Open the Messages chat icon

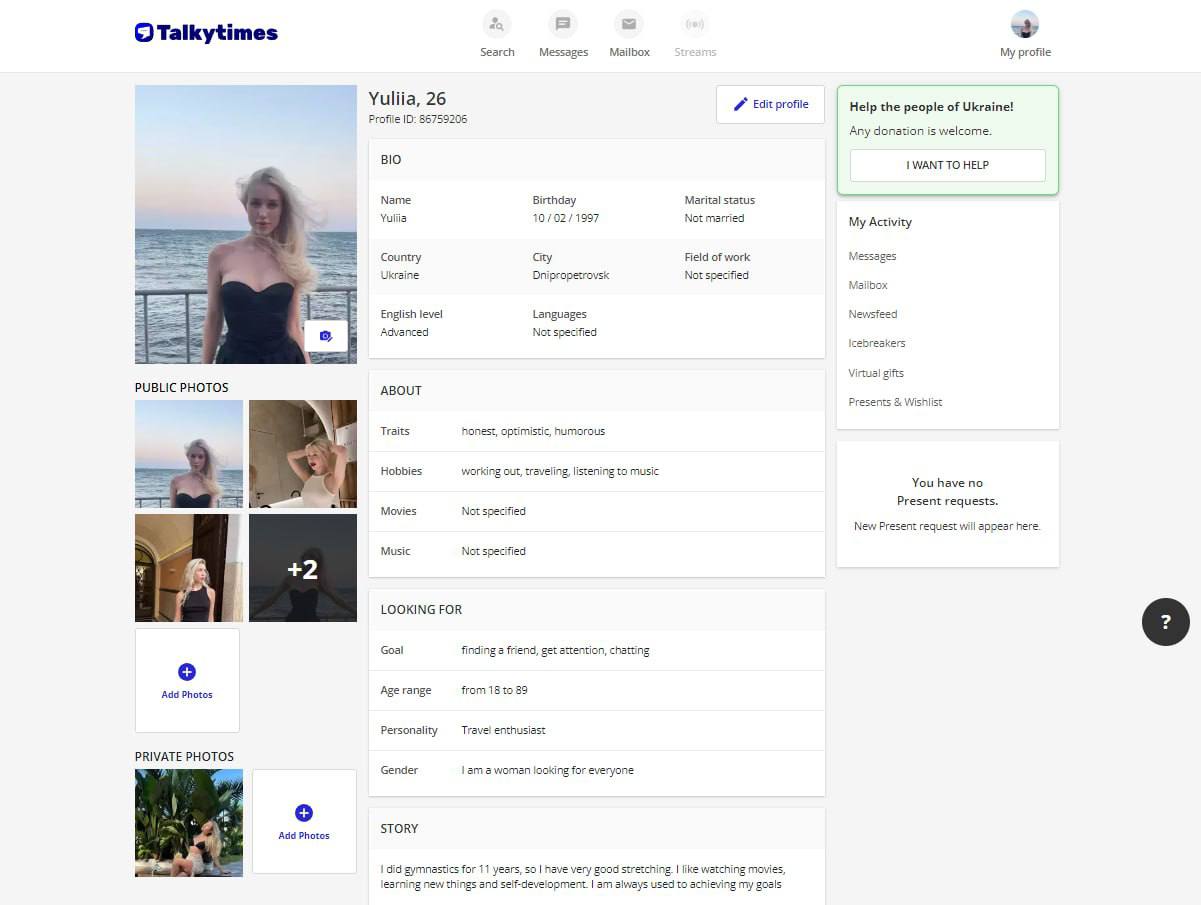click(x=563, y=24)
